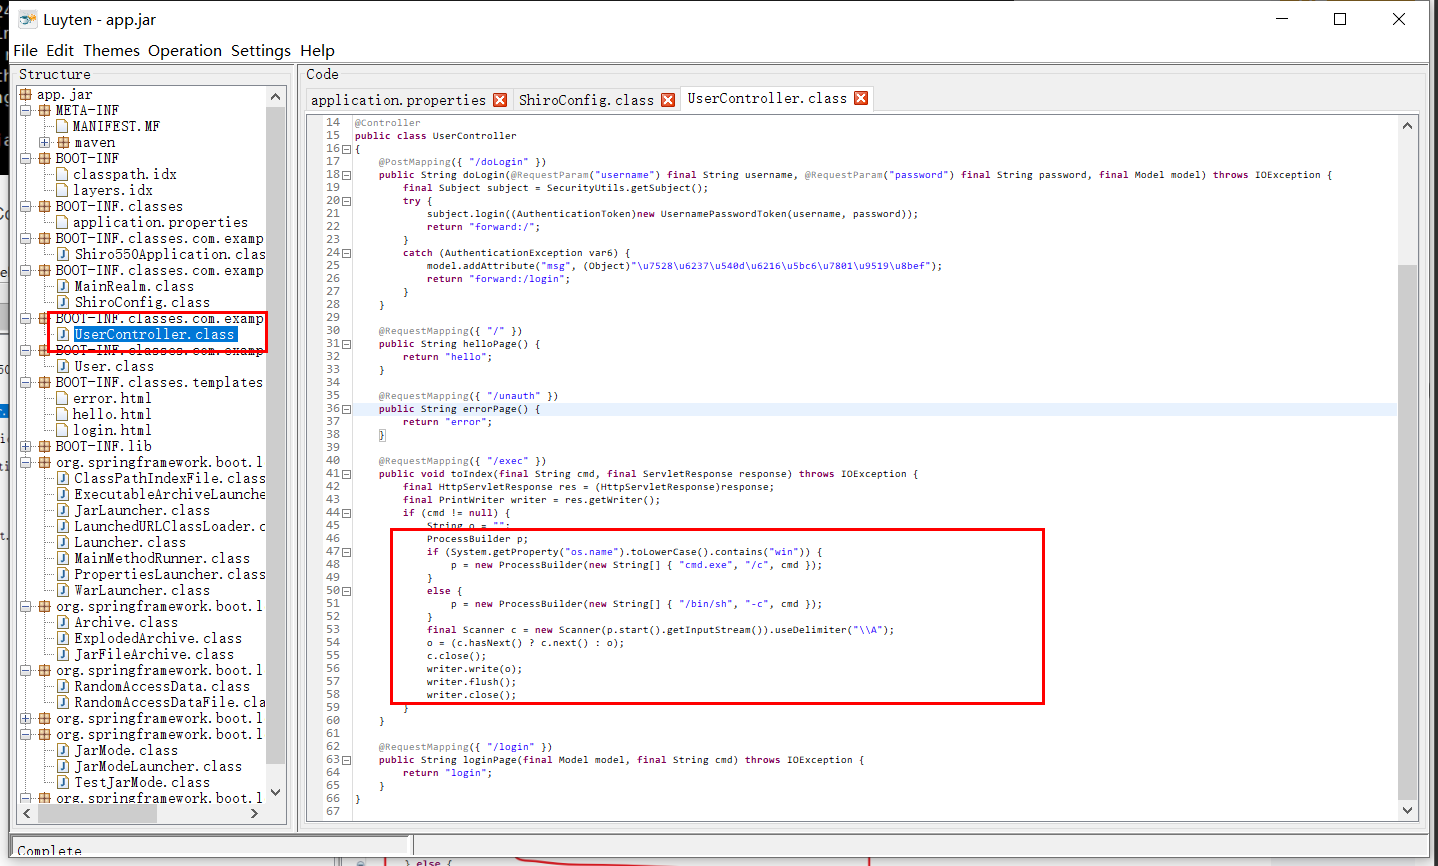Open the Edit menu

[60, 50]
